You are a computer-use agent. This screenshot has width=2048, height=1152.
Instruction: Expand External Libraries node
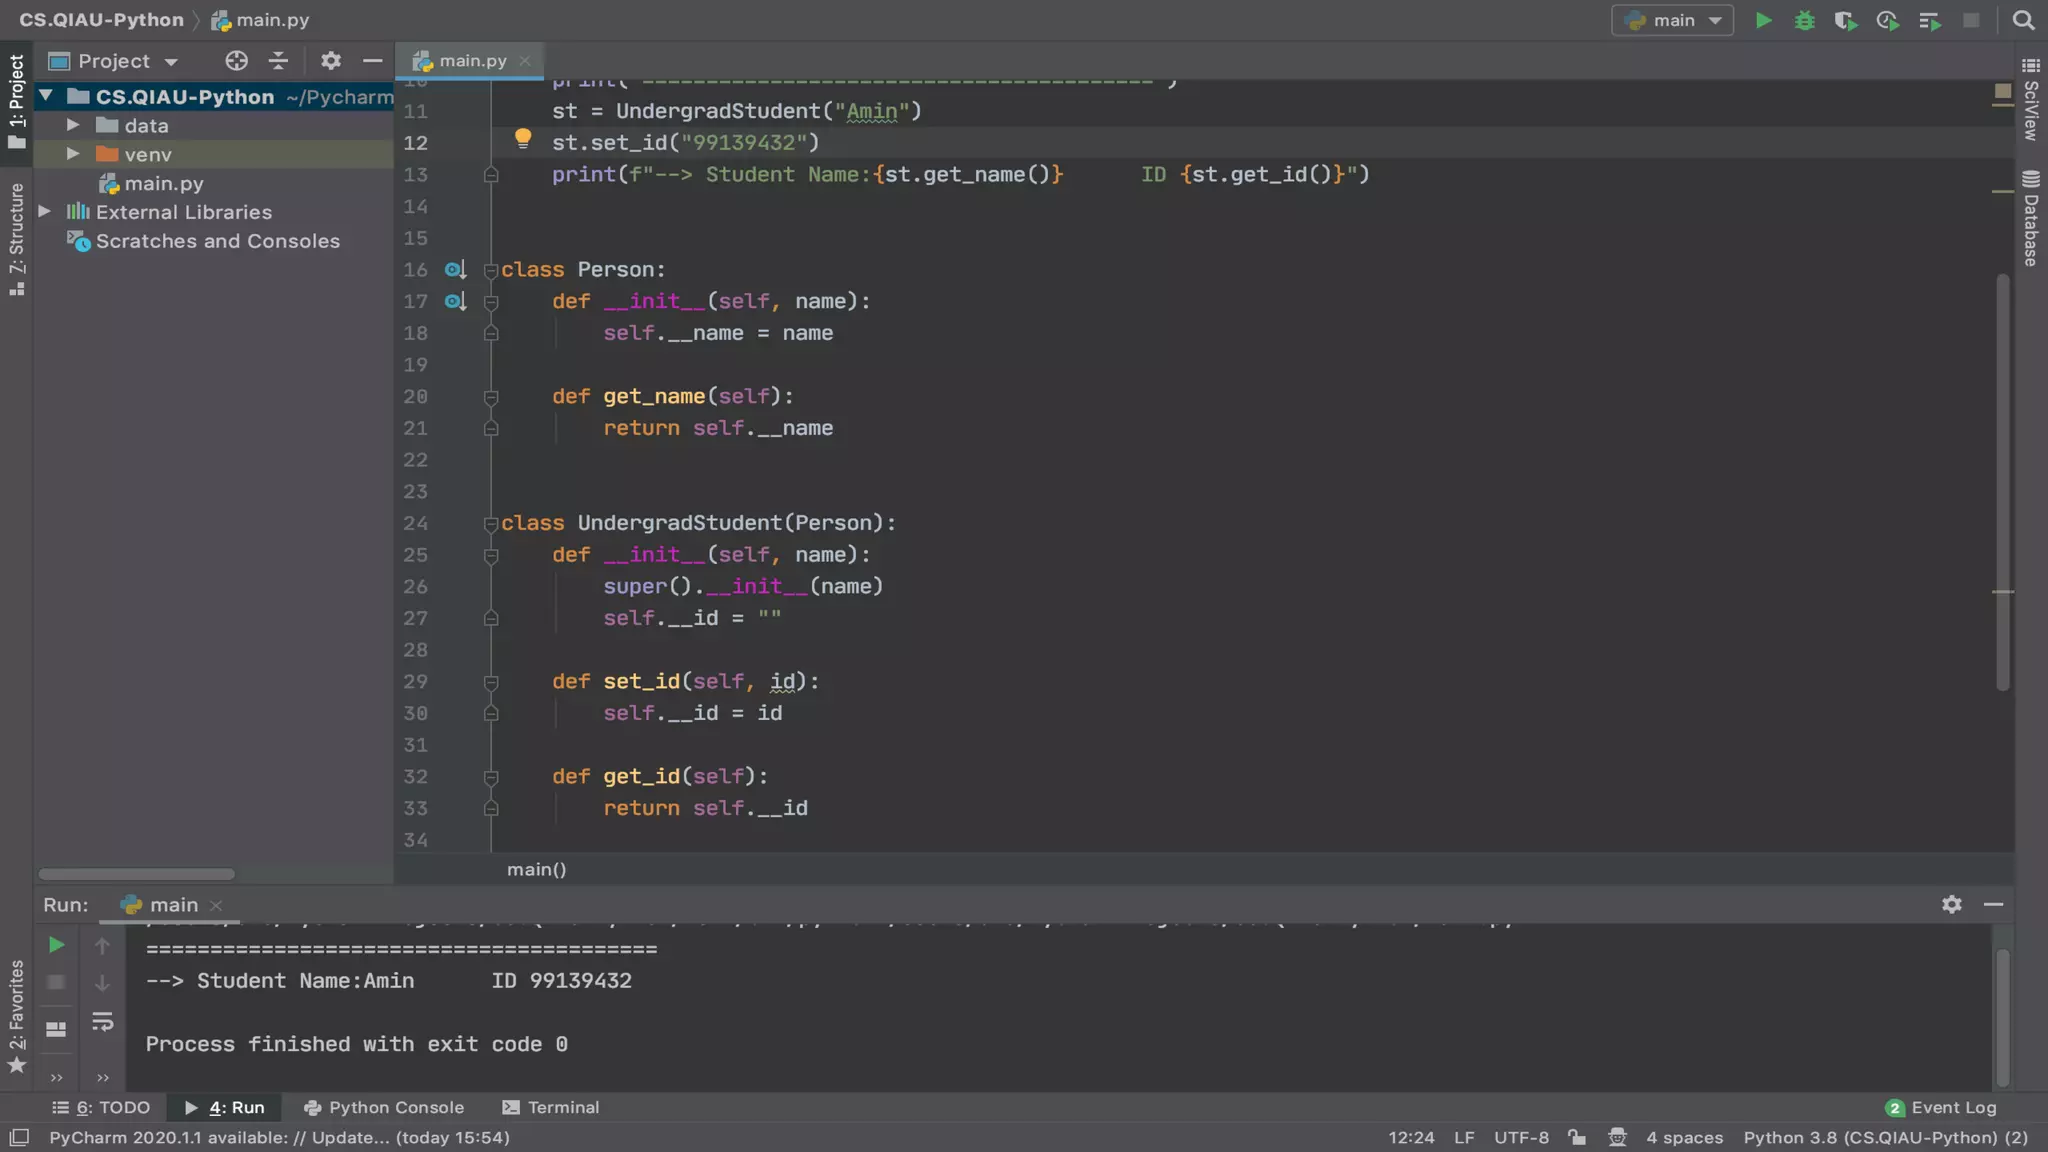(45, 212)
